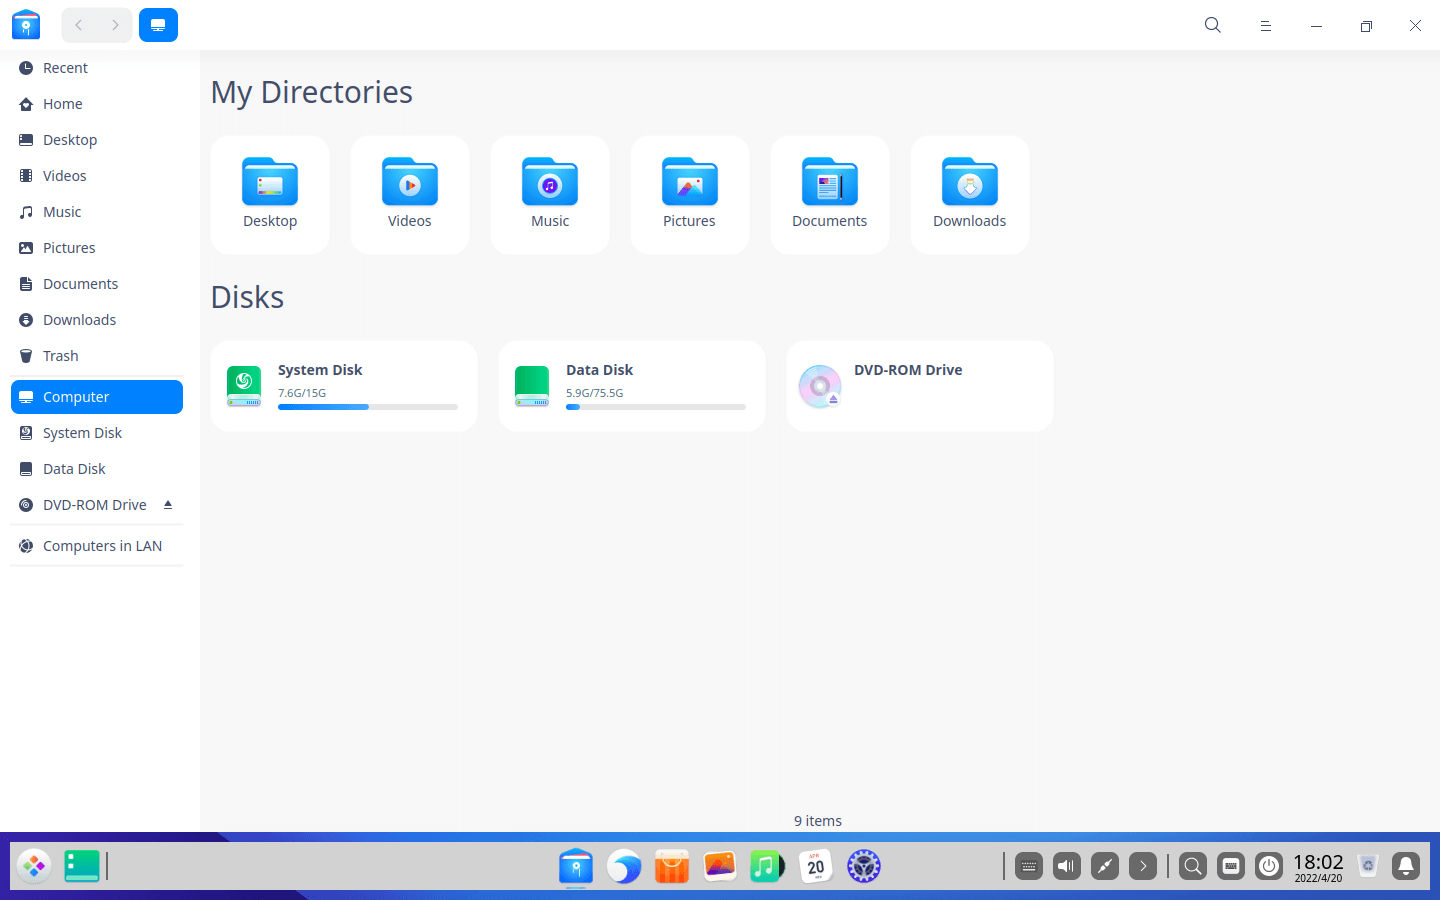Viewport: 1440px width, 900px height.
Task: Open the Data Disk drive
Action: click(631, 386)
